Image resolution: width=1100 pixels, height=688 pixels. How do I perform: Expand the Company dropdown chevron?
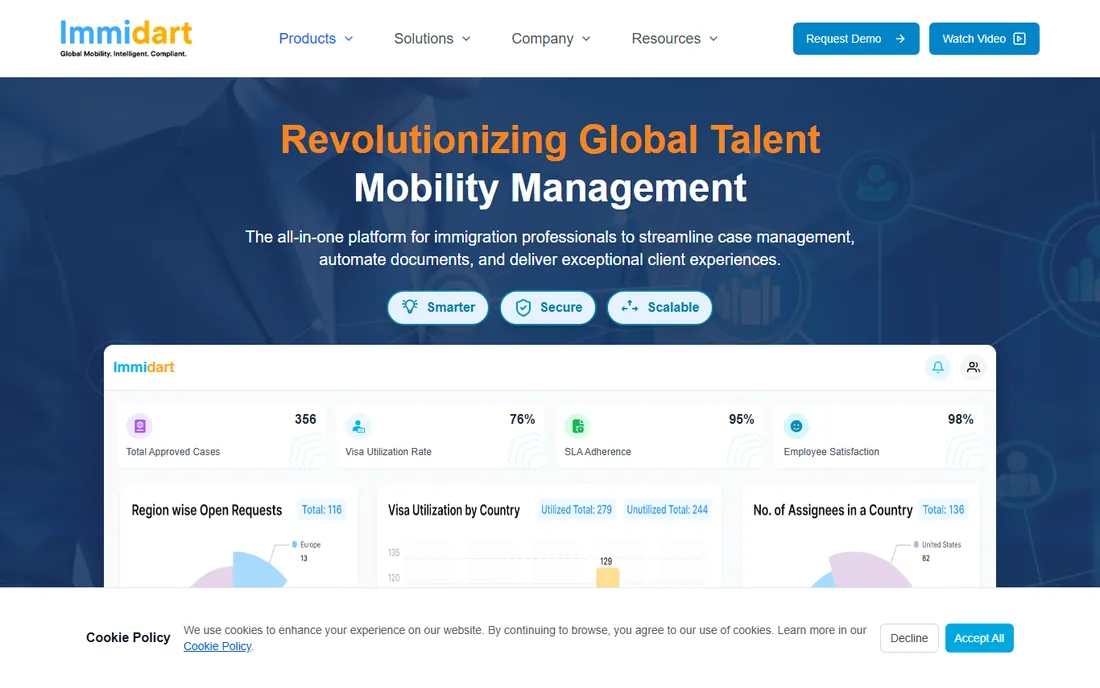point(586,39)
